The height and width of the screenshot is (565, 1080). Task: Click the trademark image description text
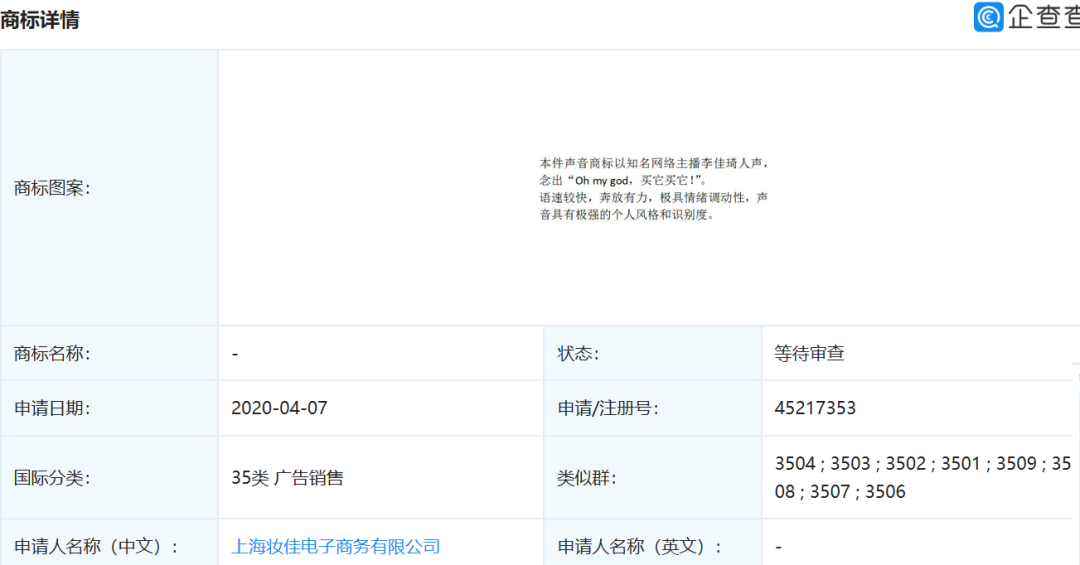pyautogui.click(x=654, y=189)
